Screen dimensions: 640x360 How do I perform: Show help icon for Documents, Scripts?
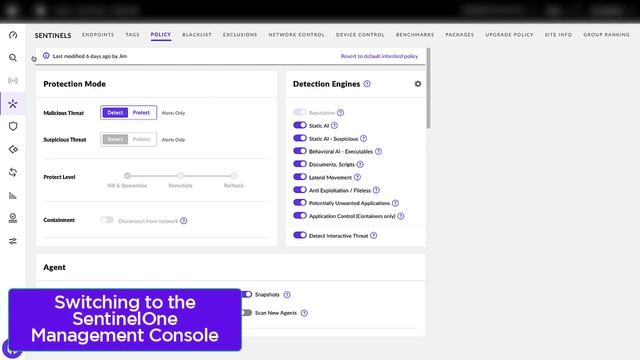click(360, 164)
